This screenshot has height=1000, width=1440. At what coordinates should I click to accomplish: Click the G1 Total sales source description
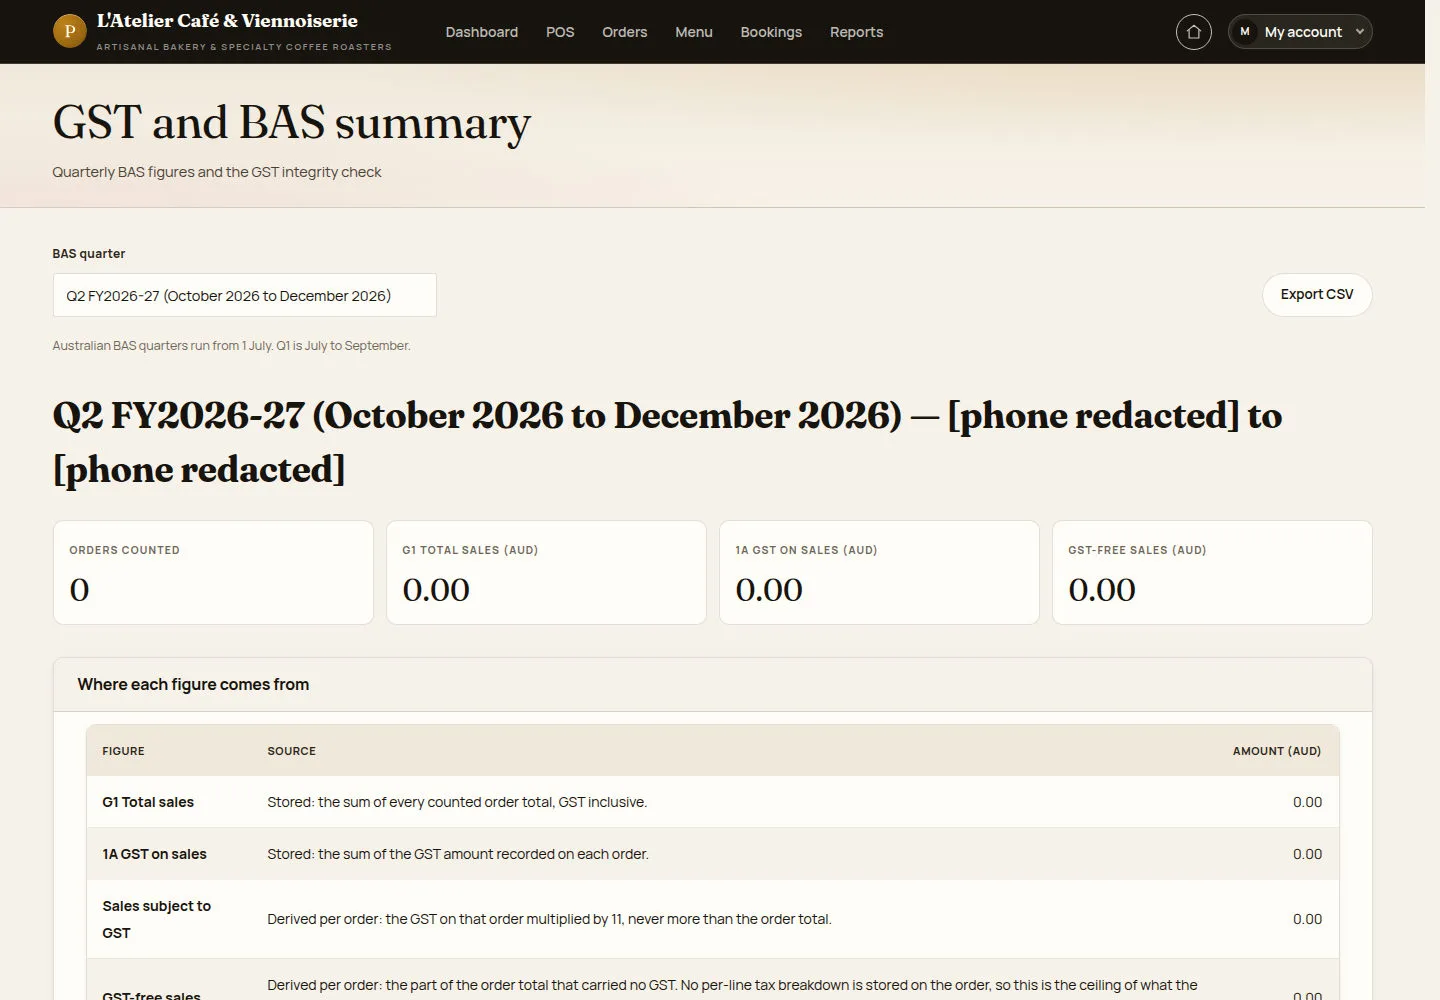point(457,802)
